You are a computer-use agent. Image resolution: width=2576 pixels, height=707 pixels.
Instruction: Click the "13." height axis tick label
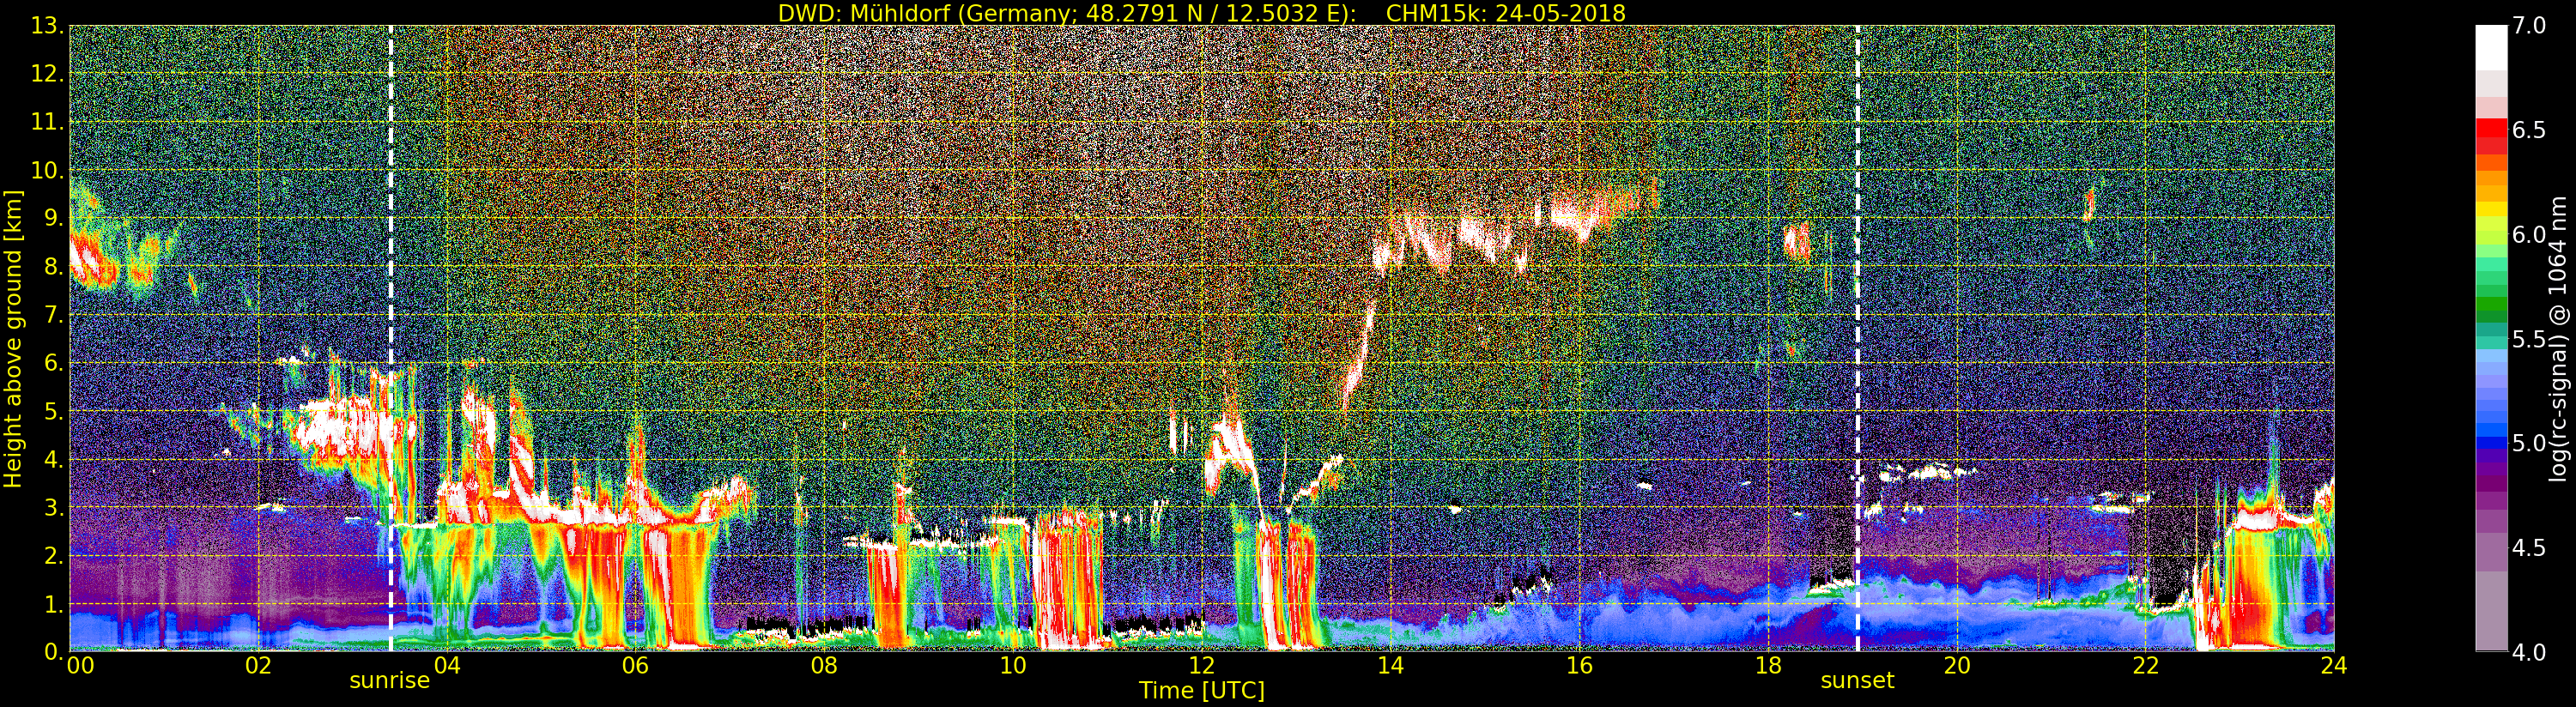47,26
